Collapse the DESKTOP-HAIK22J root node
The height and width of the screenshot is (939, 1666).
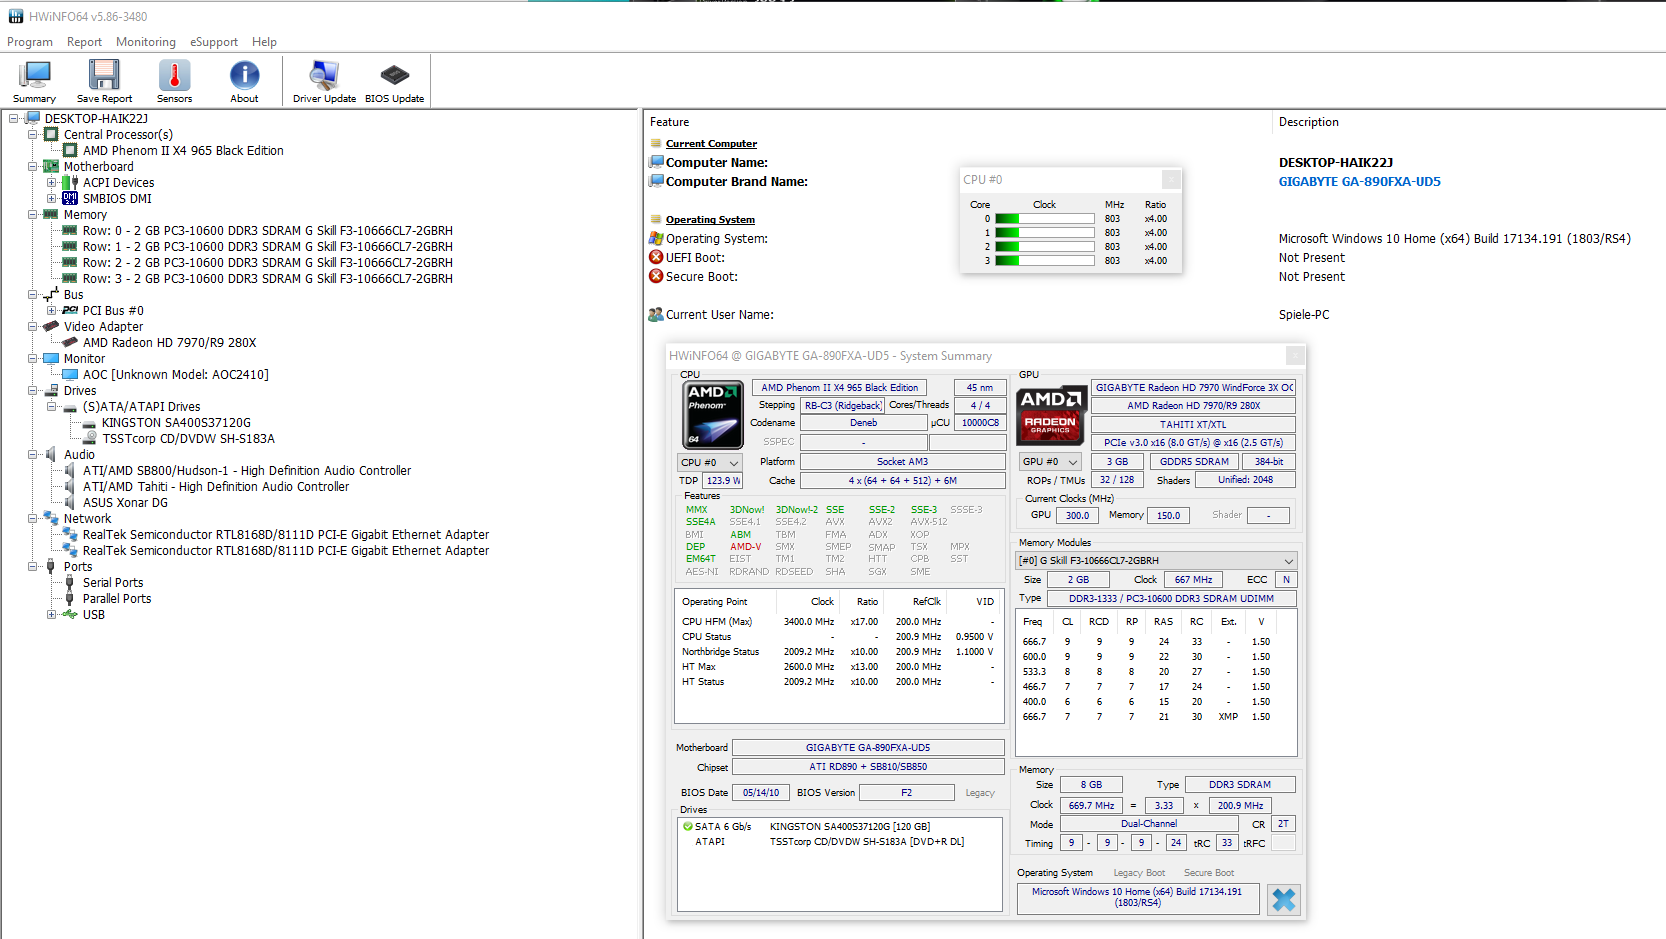click(x=14, y=118)
